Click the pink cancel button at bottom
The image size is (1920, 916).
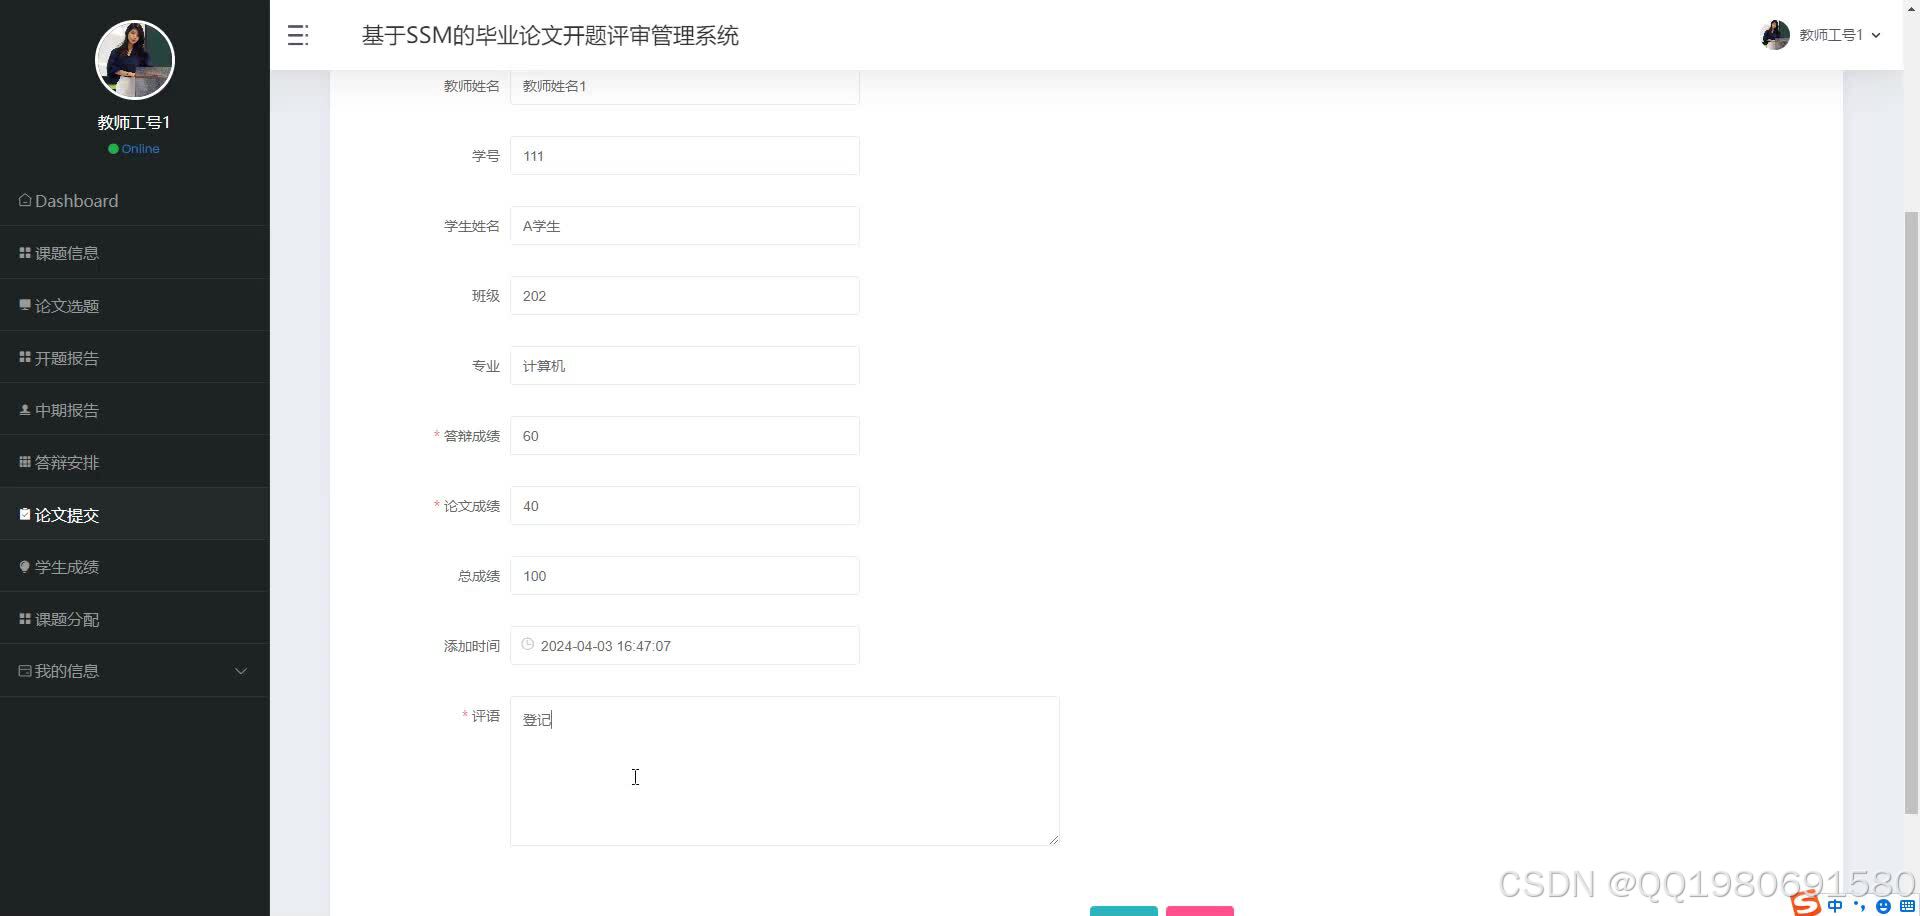[1199, 911]
